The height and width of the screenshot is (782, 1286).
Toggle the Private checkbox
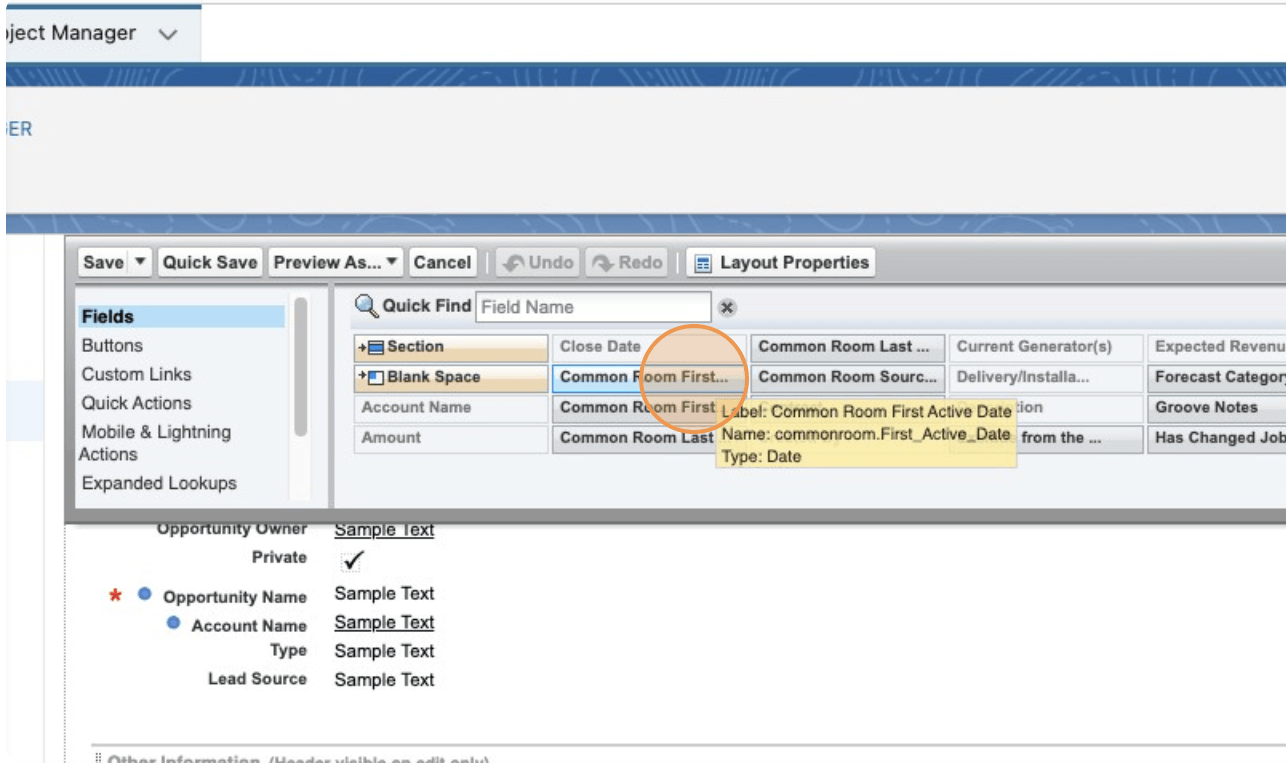click(x=352, y=561)
